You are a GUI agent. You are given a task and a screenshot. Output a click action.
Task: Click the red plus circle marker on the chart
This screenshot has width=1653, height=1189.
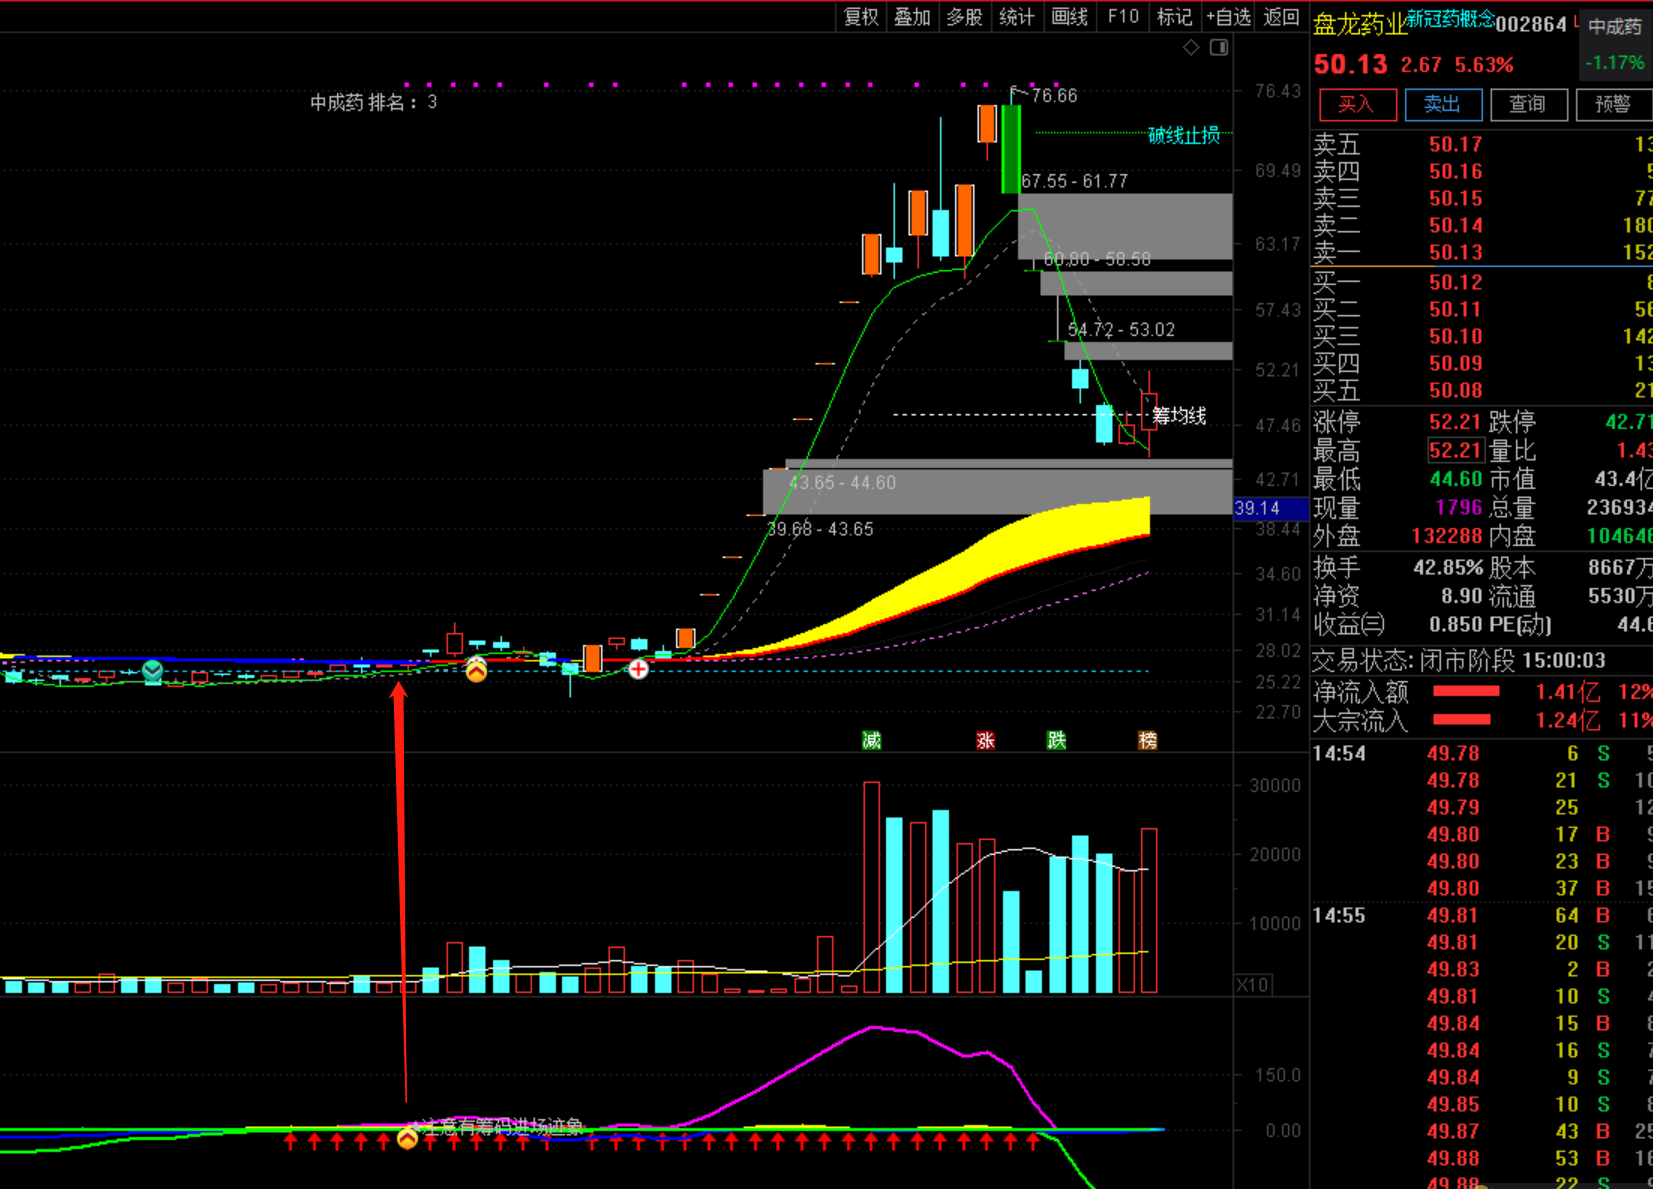pos(638,669)
